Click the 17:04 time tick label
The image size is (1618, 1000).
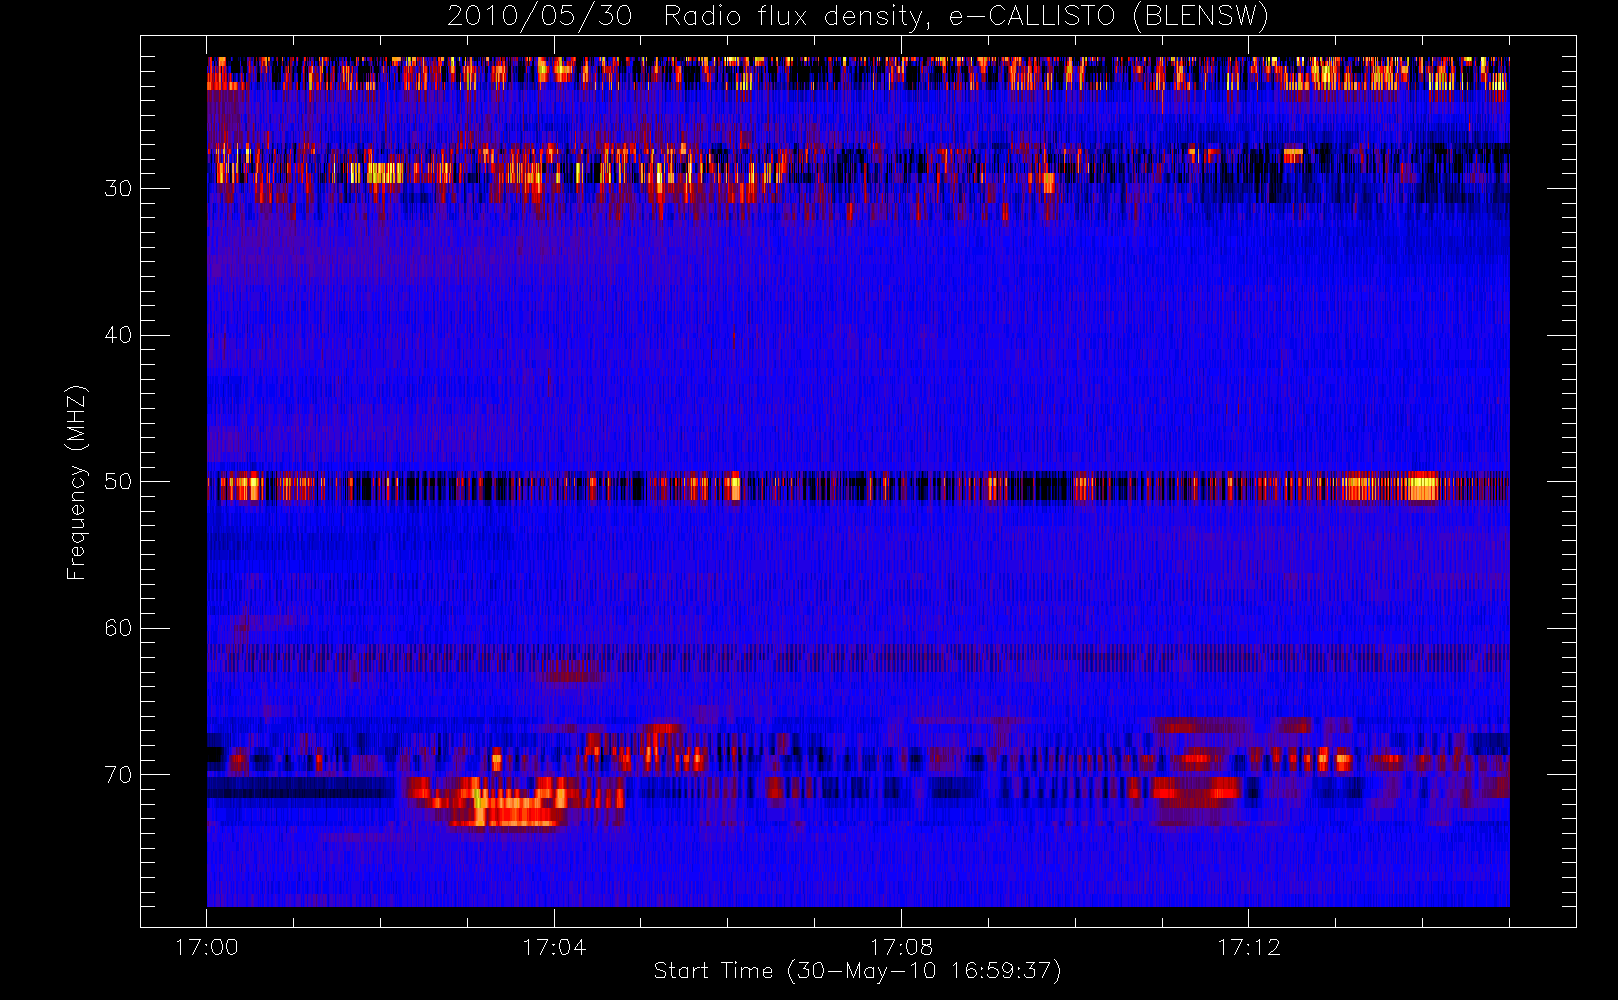pyautogui.click(x=554, y=947)
